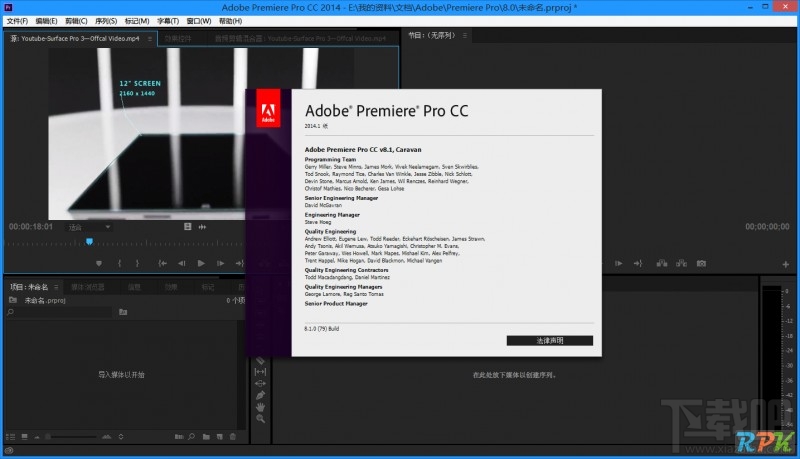800x459 pixels.
Task: Switch to the 标记 tab
Action: (x=208, y=287)
